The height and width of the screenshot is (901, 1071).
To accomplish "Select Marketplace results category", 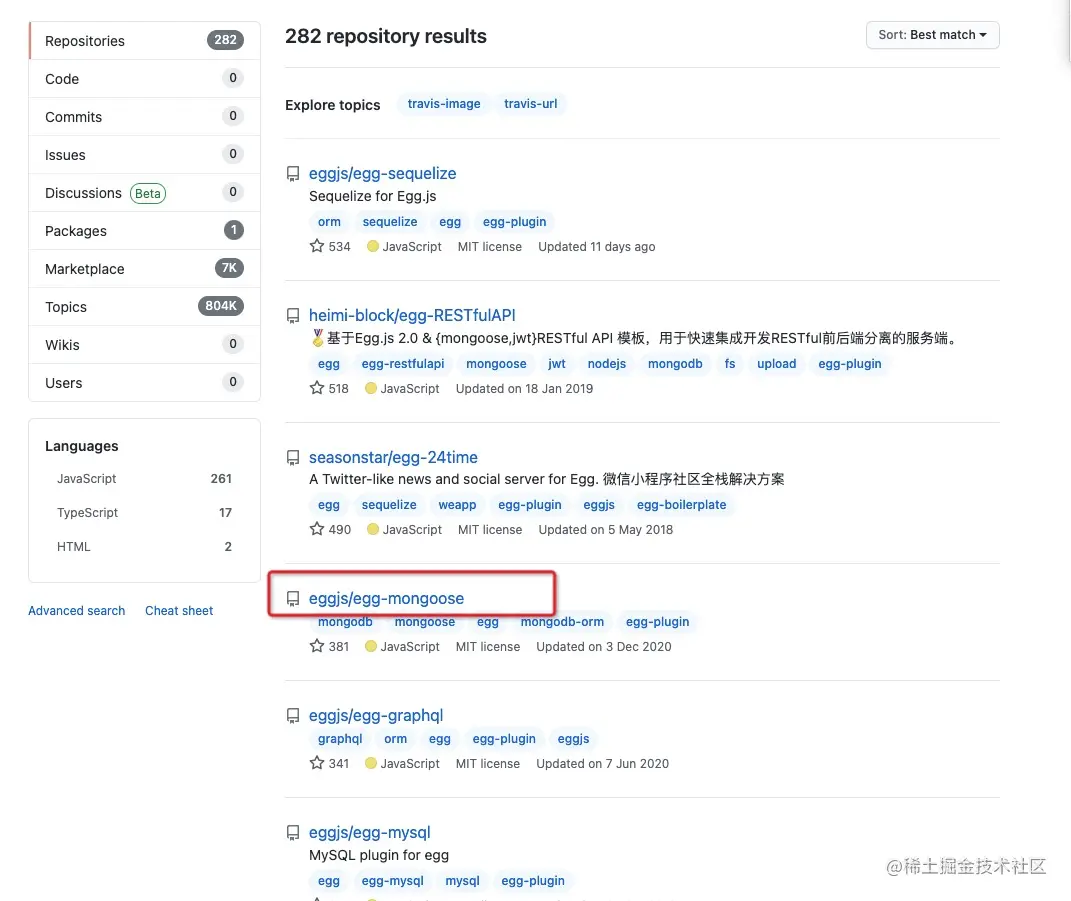I will click(x=145, y=269).
